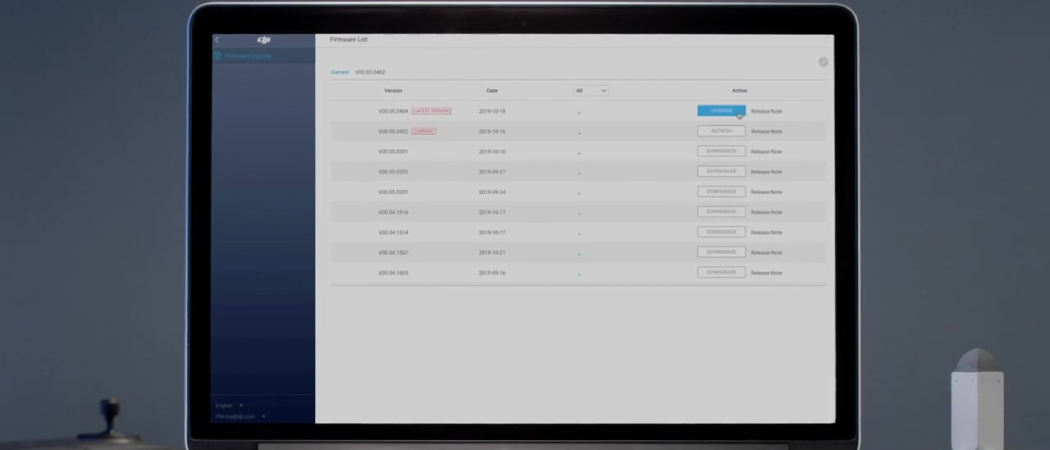Downgrade to firmware V00.04.1505
The height and width of the screenshot is (450, 1050).
(x=721, y=272)
